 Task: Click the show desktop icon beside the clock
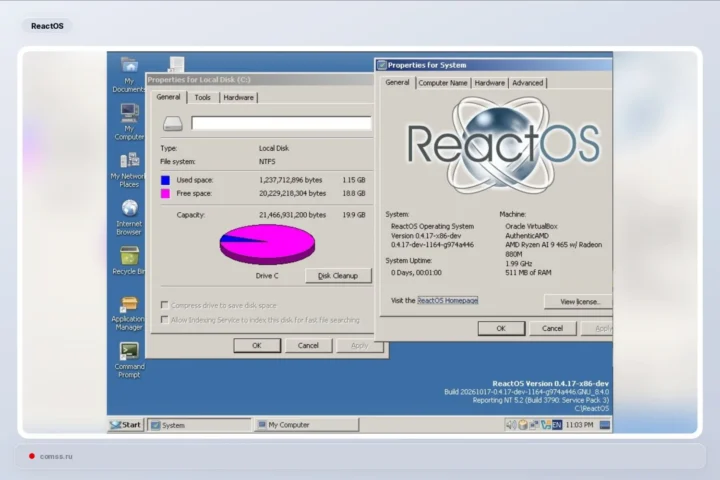[605, 425]
